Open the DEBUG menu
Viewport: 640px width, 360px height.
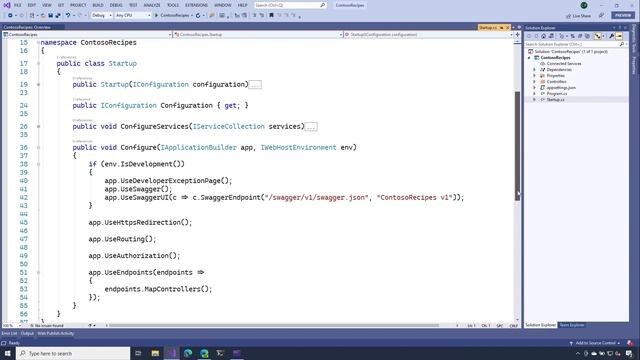tap(116, 5)
